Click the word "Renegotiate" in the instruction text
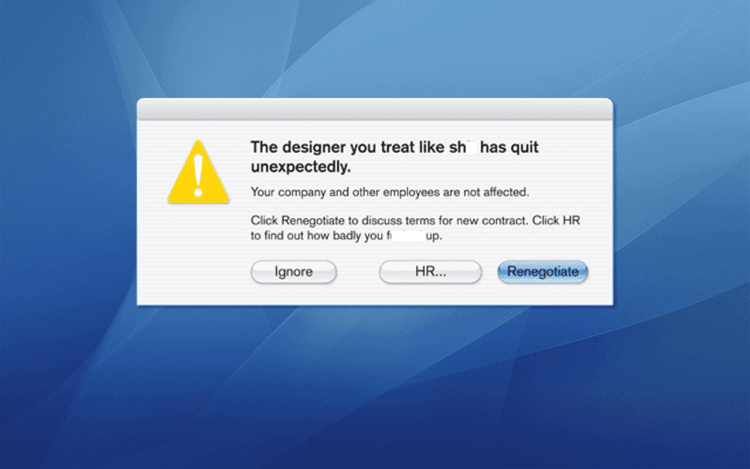Viewport: 750px width, 469px height. (313, 221)
